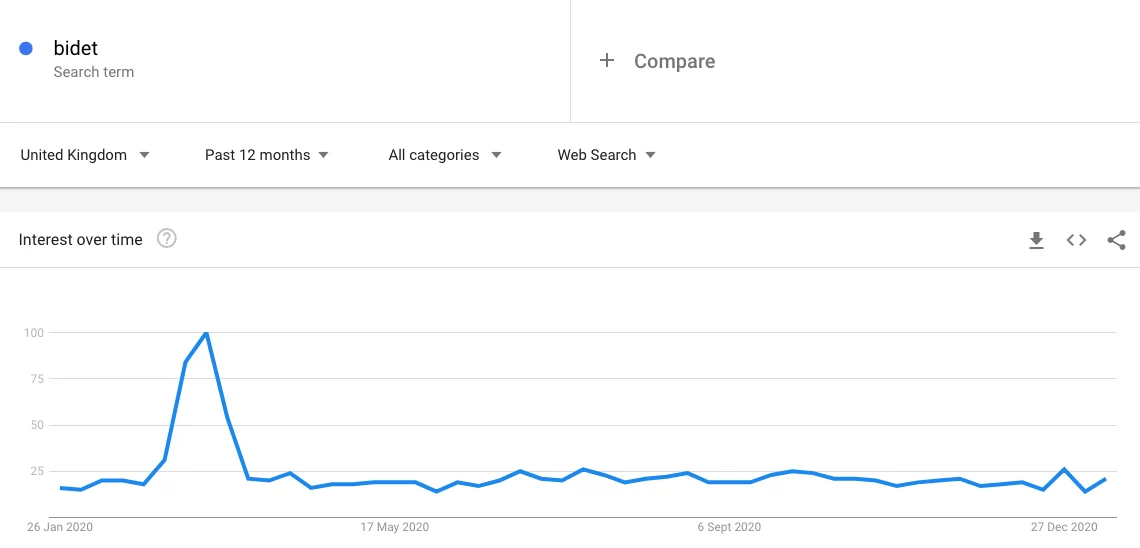Image resolution: width=1140 pixels, height=548 pixels.
Task: Click the plus icon beside Compare
Action: coord(606,61)
